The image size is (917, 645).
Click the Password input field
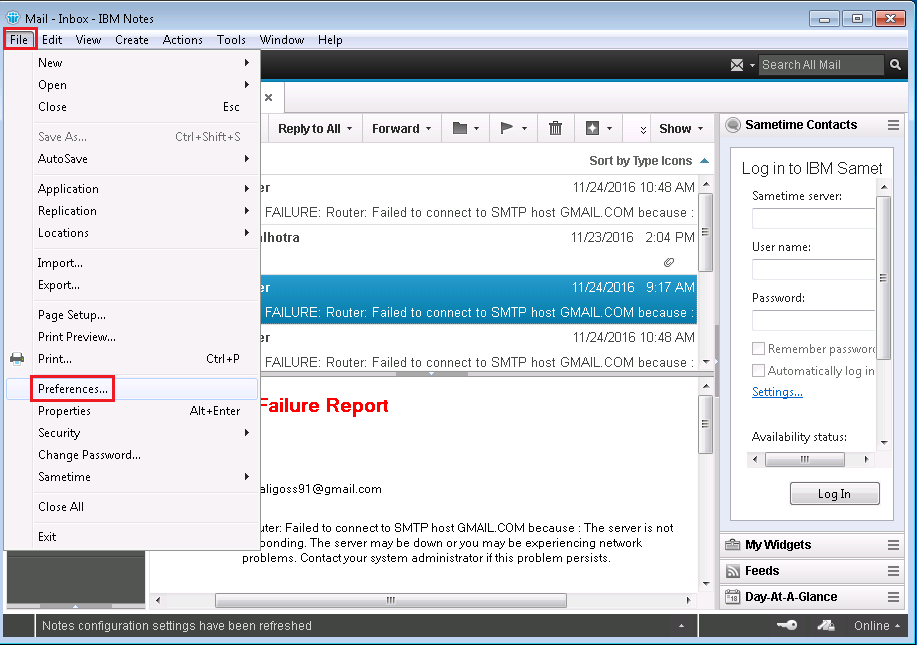point(813,320)
